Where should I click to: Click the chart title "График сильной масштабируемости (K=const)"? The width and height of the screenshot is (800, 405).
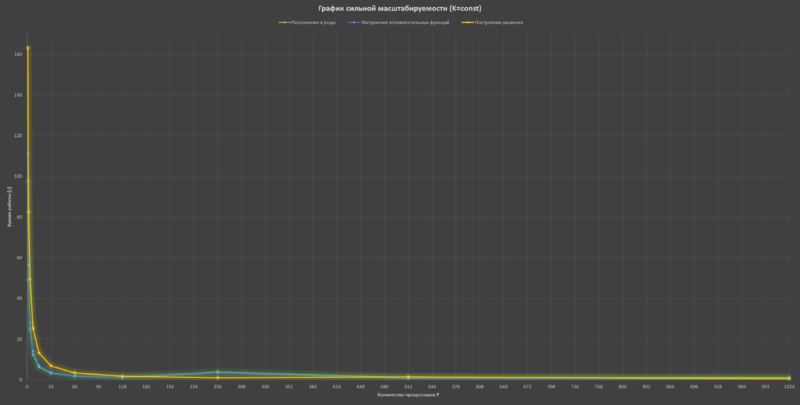(x=399, y=9)
